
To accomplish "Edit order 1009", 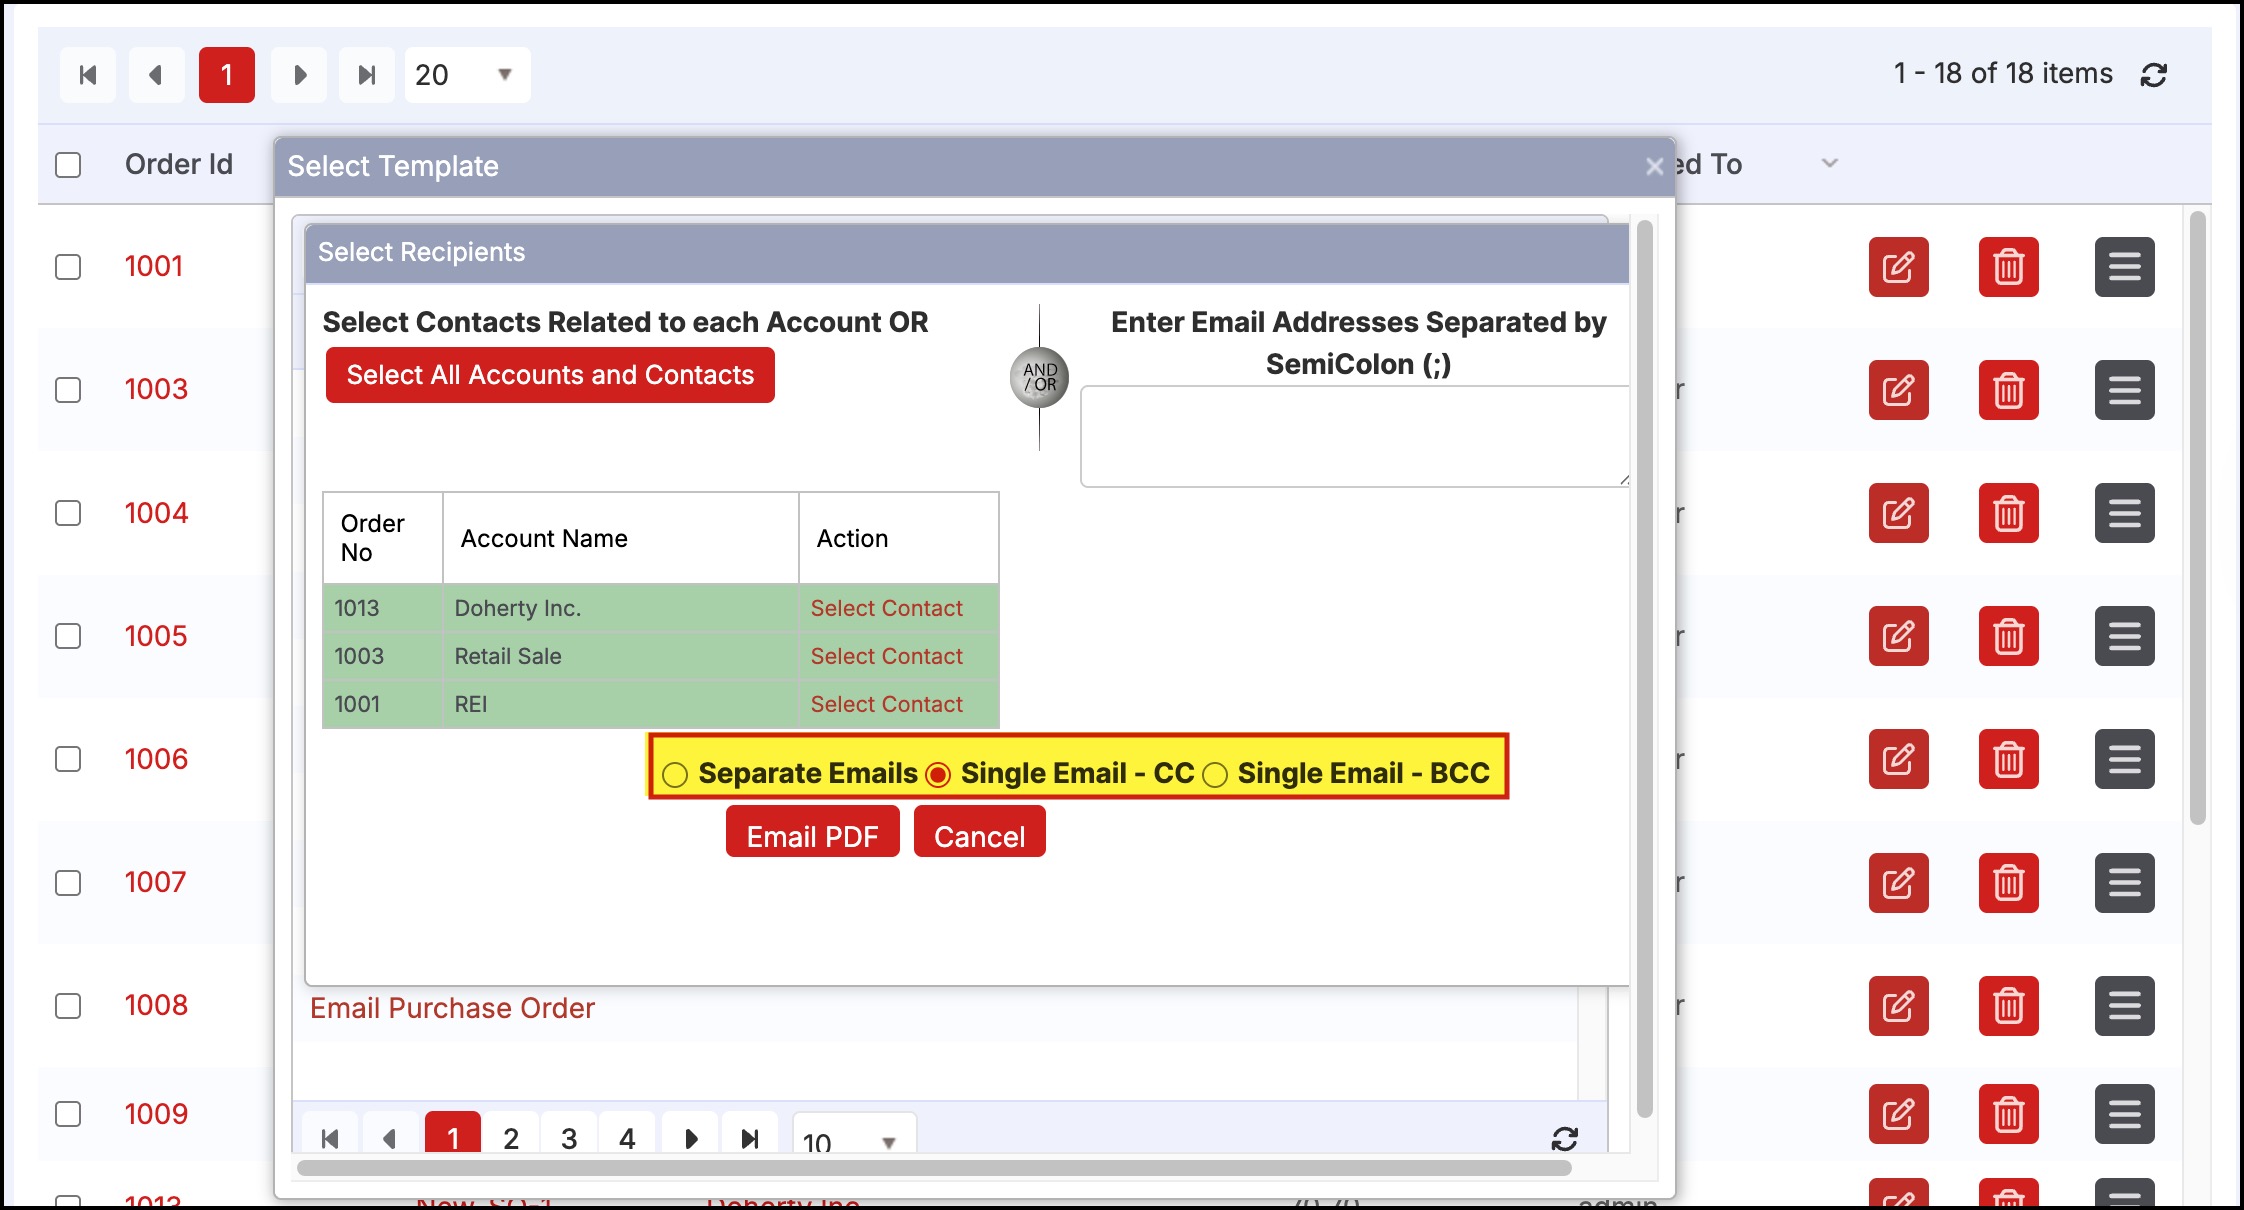I will click(x=1898, y=1114).
